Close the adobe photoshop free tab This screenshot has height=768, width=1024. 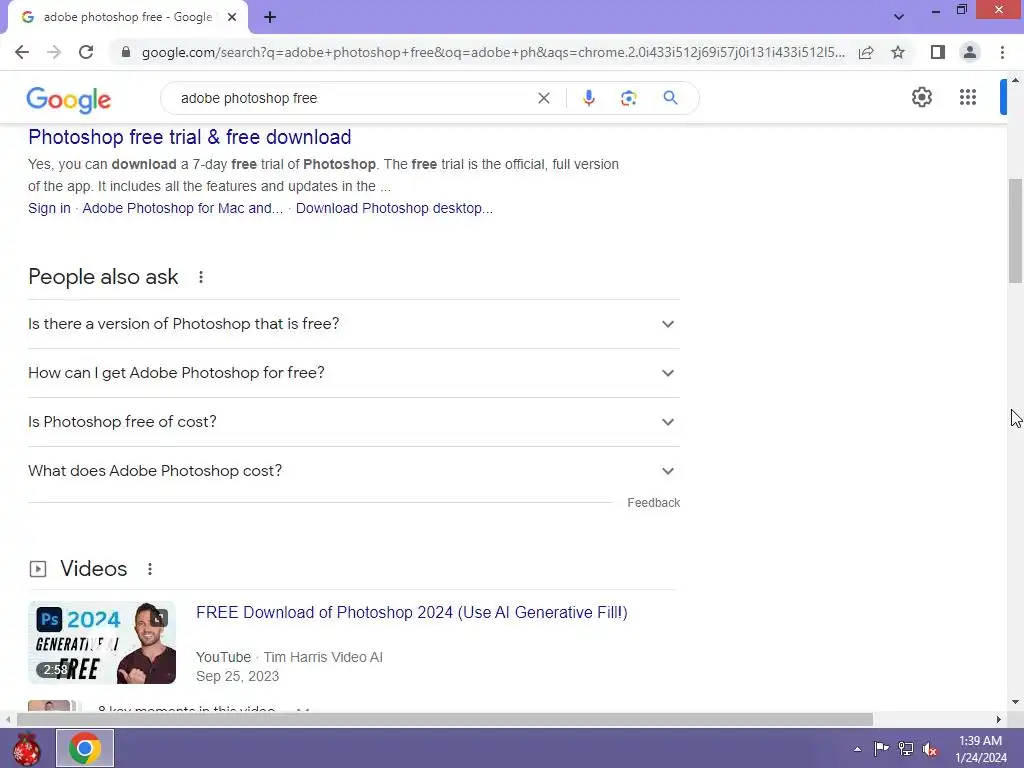click(231, 17)
